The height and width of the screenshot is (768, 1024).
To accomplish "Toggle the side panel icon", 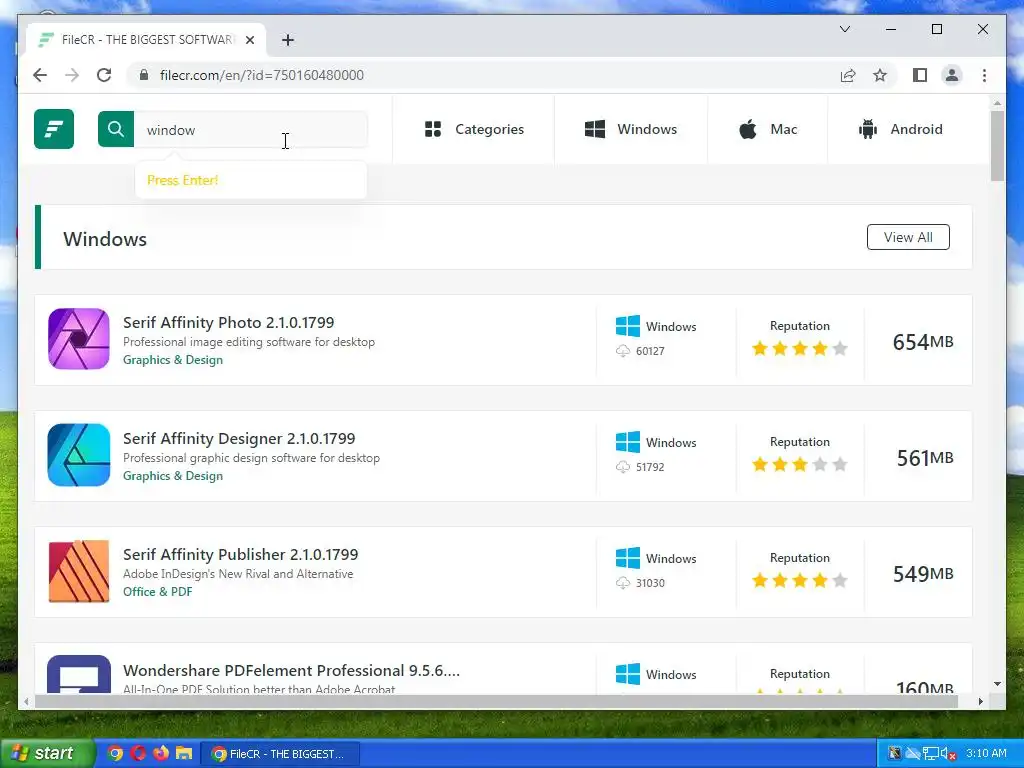I will (x=920, y=75).
